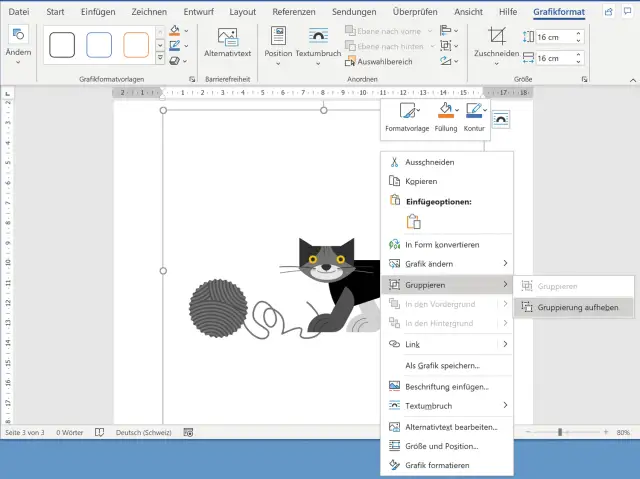Viewport: 640px width, 479px height.
Task: Switch to the Einfügen ribbon tab
Action: point(99,11)
